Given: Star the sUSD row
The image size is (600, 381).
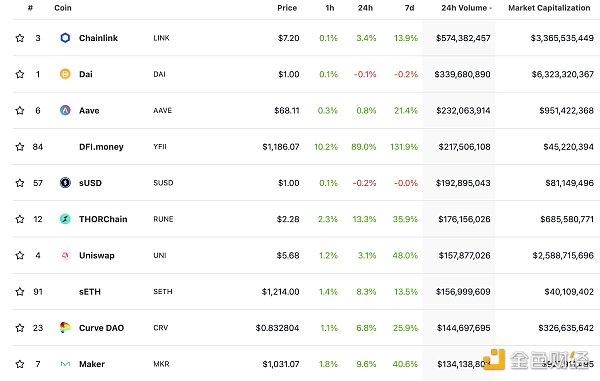Looking at the screenshot, I should (x=20, y=183).
